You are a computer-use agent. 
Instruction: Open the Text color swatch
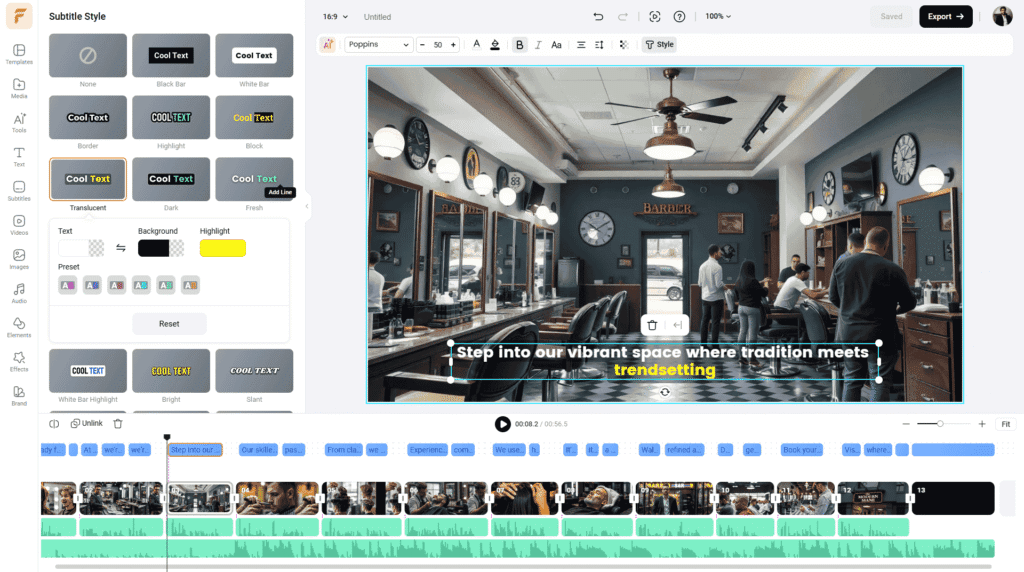81,248
